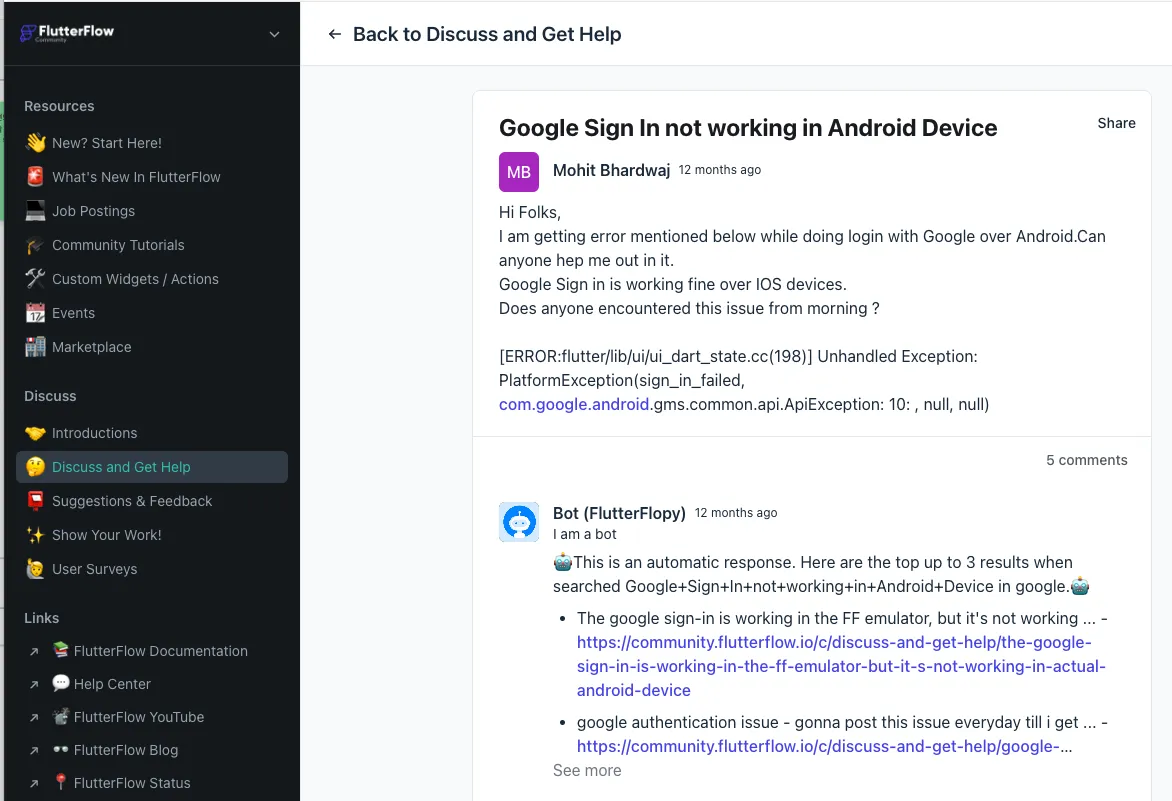Click the back arrow icon
1172x801 pixels.
tap(335, 34)
